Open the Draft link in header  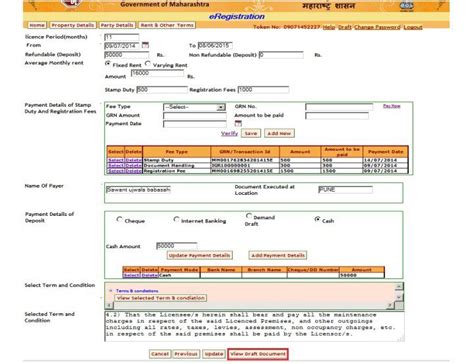(345, 27)
